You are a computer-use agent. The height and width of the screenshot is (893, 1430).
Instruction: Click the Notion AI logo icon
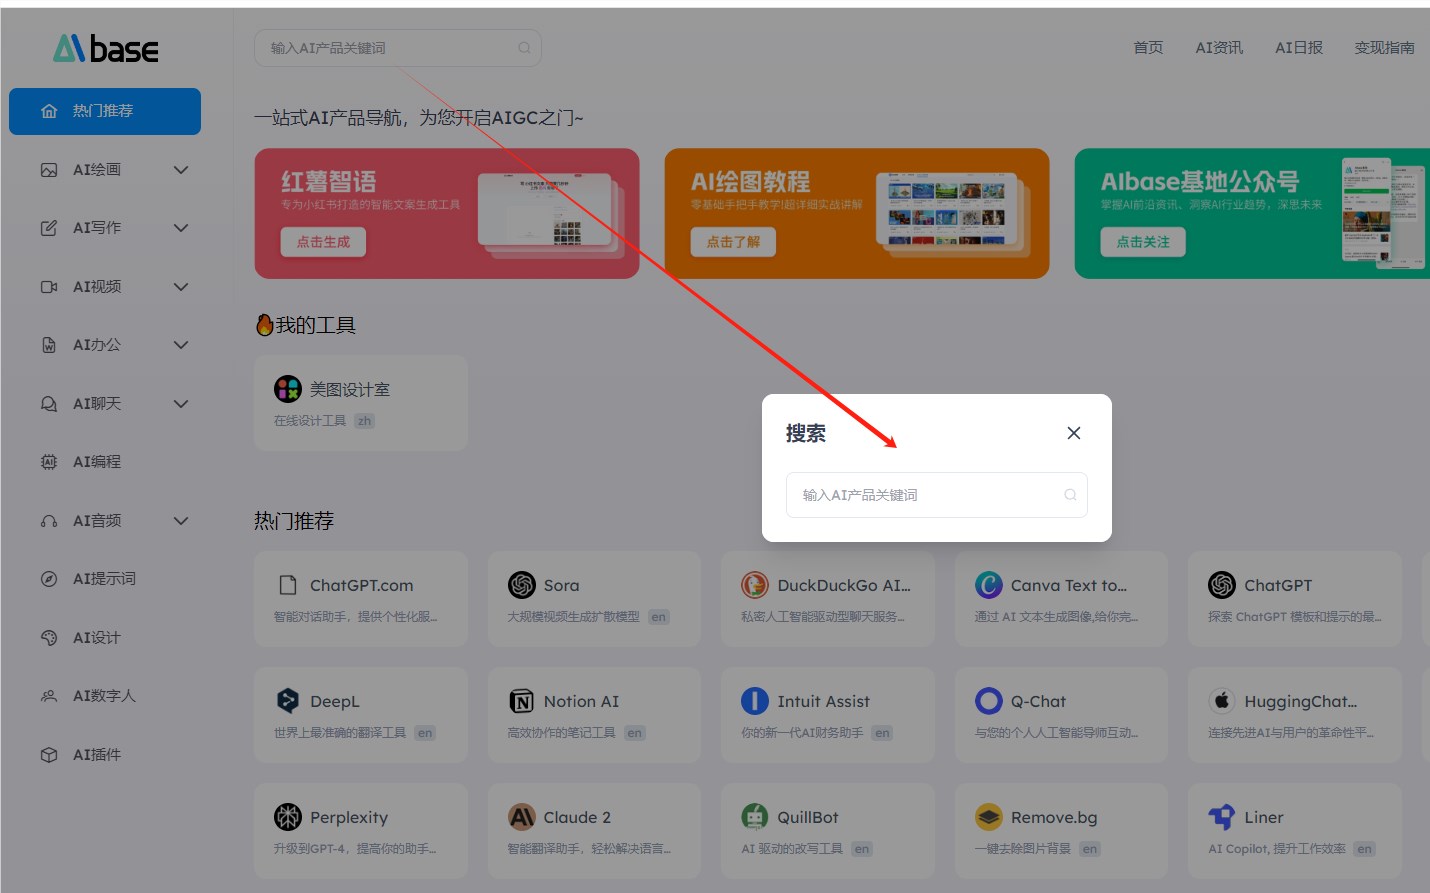(x=522, y=701)
